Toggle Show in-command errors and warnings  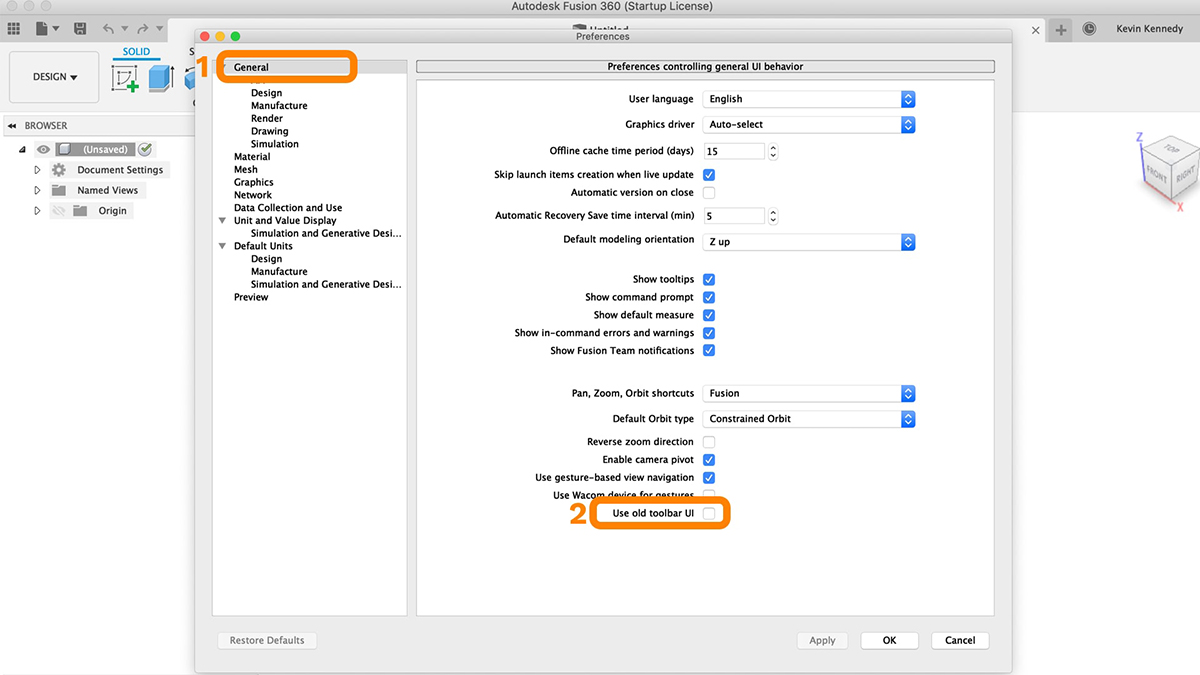click(709, 333)
